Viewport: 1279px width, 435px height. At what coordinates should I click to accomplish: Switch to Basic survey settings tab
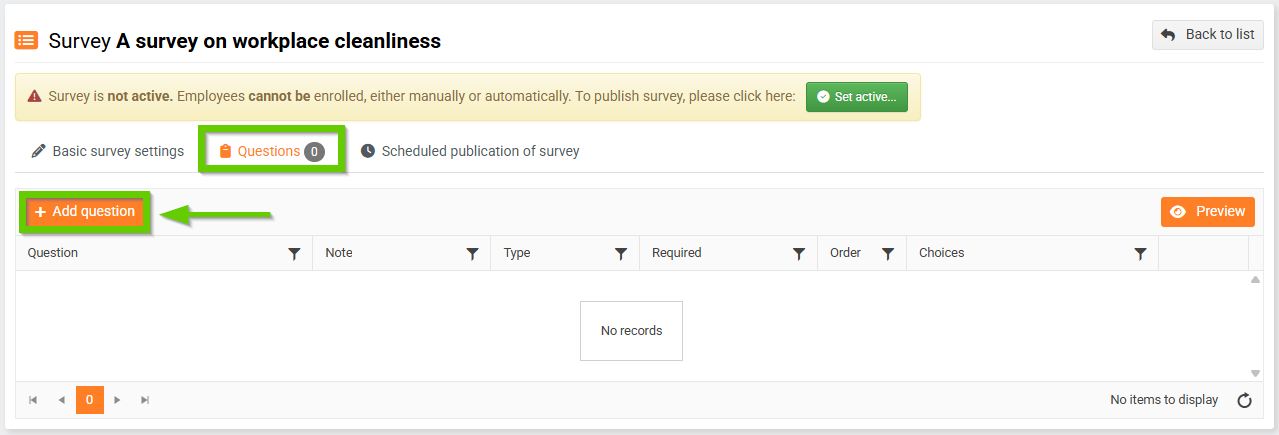pos(108,151)
